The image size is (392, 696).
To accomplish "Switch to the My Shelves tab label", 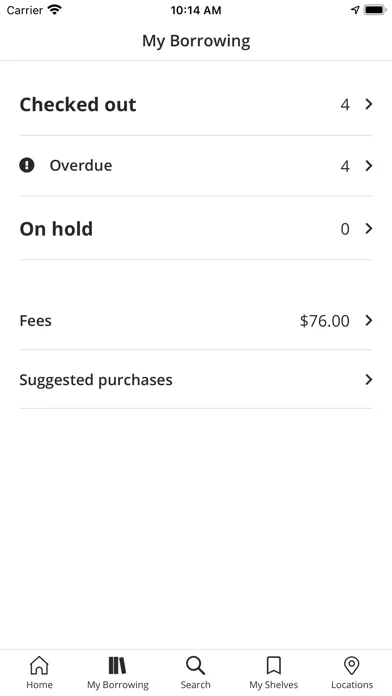I will pyautogui.click(x=273, y=685).
